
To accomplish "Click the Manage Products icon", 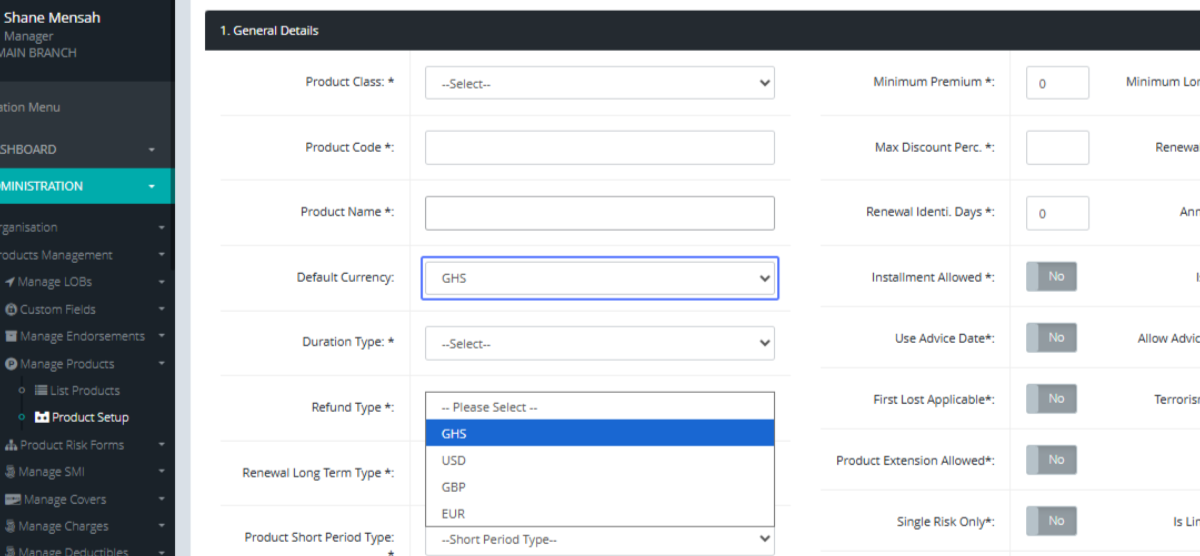I will [x=11, y=364].
